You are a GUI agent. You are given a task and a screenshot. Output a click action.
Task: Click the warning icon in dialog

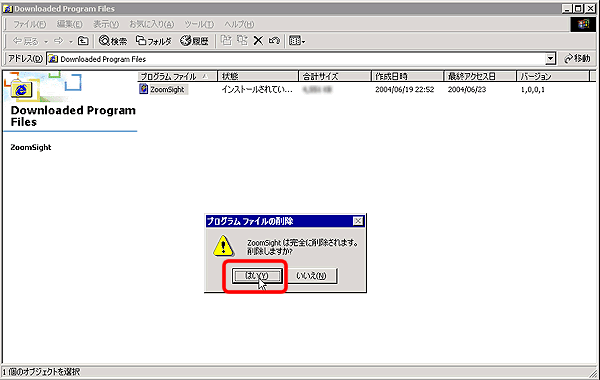coord(223,246)
